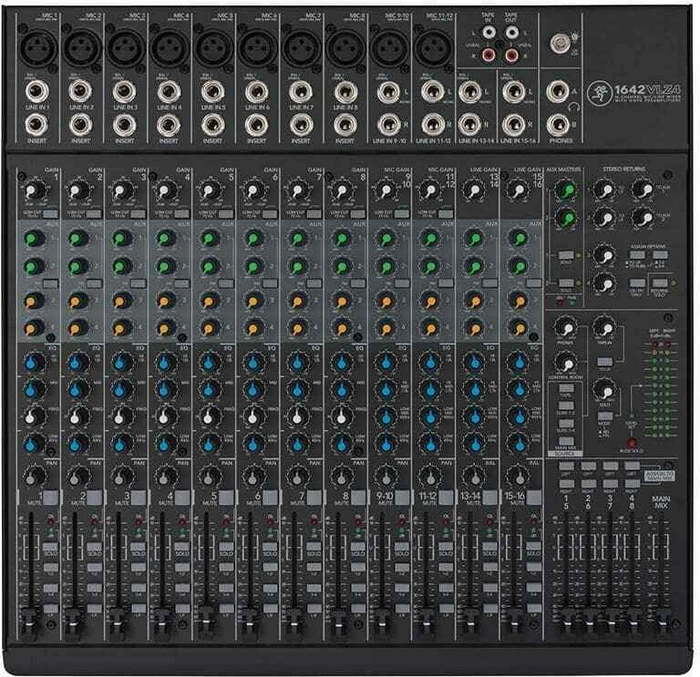700x677 pixels.
Task: Click channel 8's green Aux 2 knob
Action: click(342, 267)
